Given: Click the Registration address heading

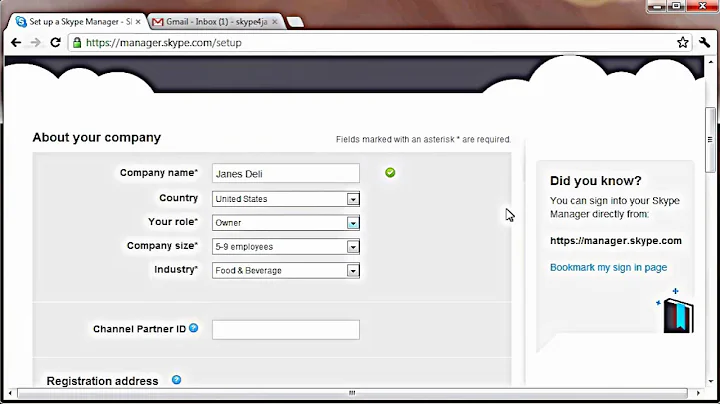Looking at the screenshot, I should click(x=102, y=381).
